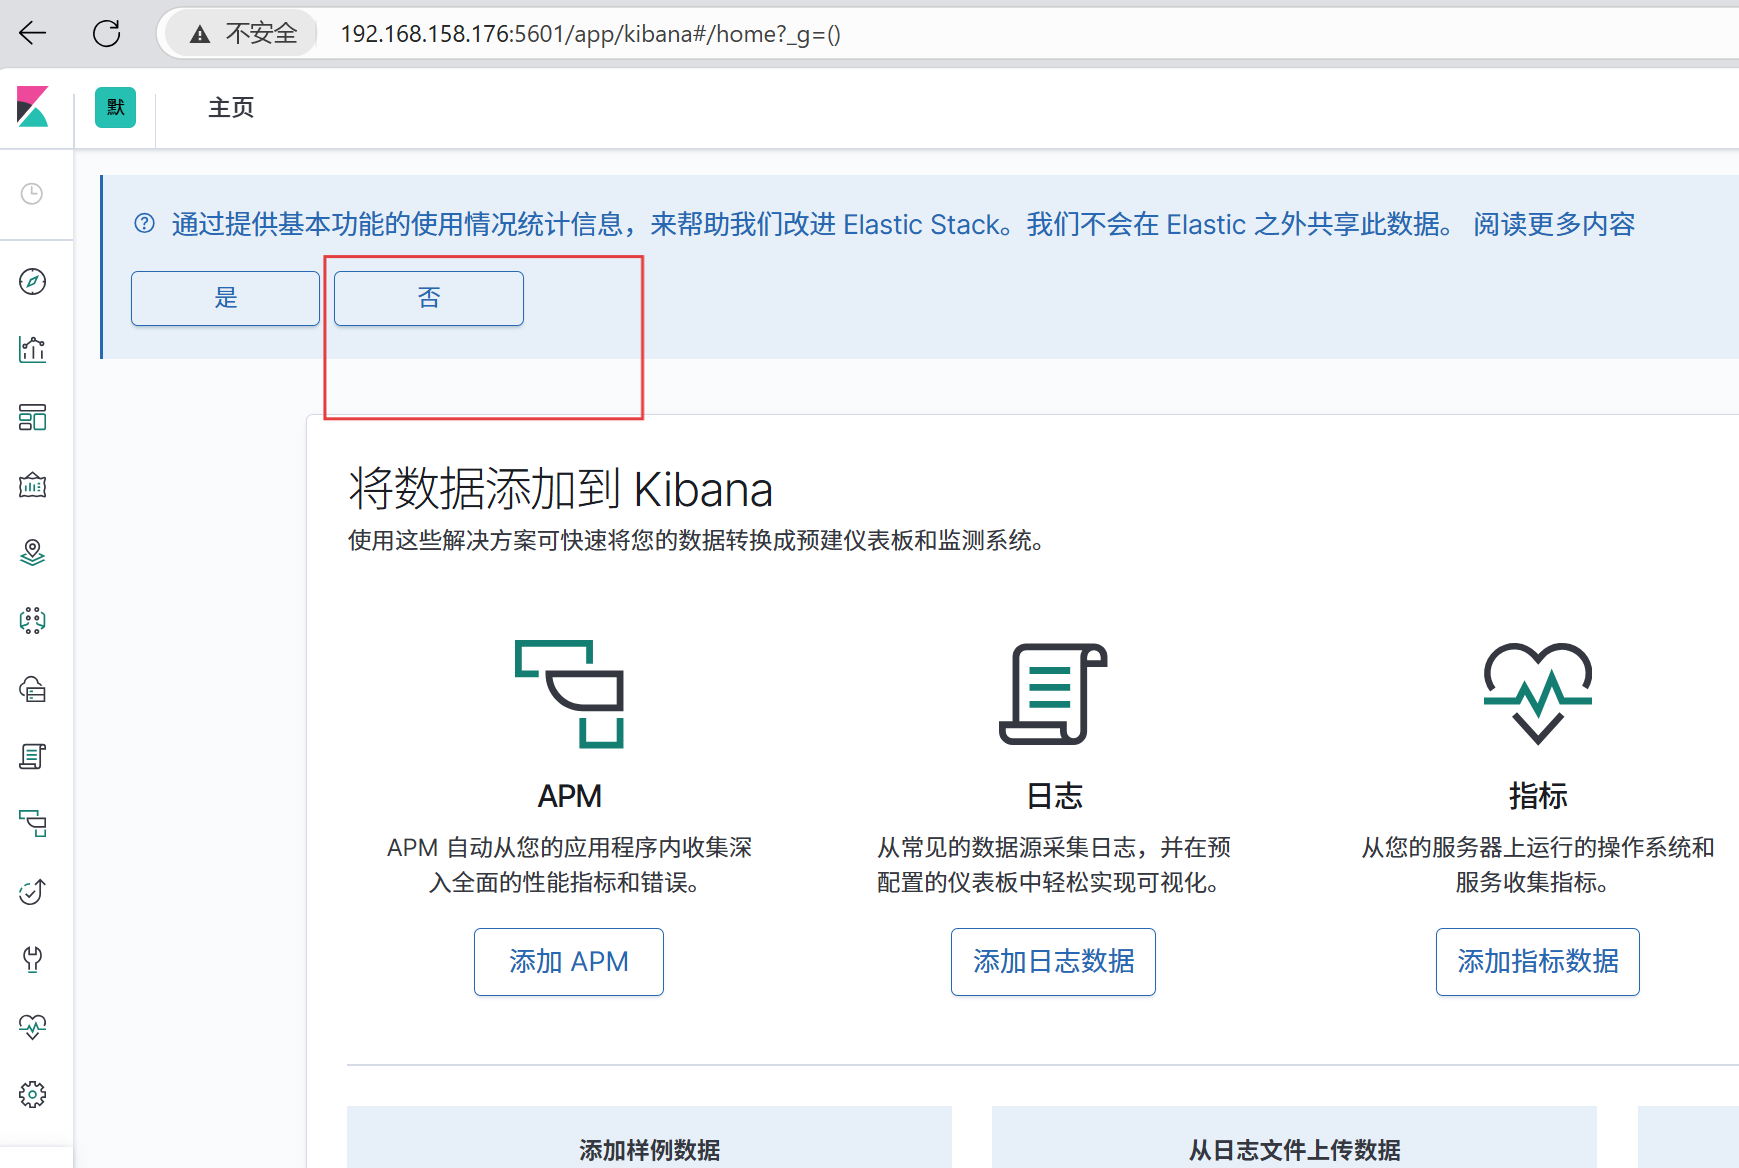This screenshot has height=1168, width=1739.
Task: Click the not-secure warning badge
Action: (x=243, y=34)
